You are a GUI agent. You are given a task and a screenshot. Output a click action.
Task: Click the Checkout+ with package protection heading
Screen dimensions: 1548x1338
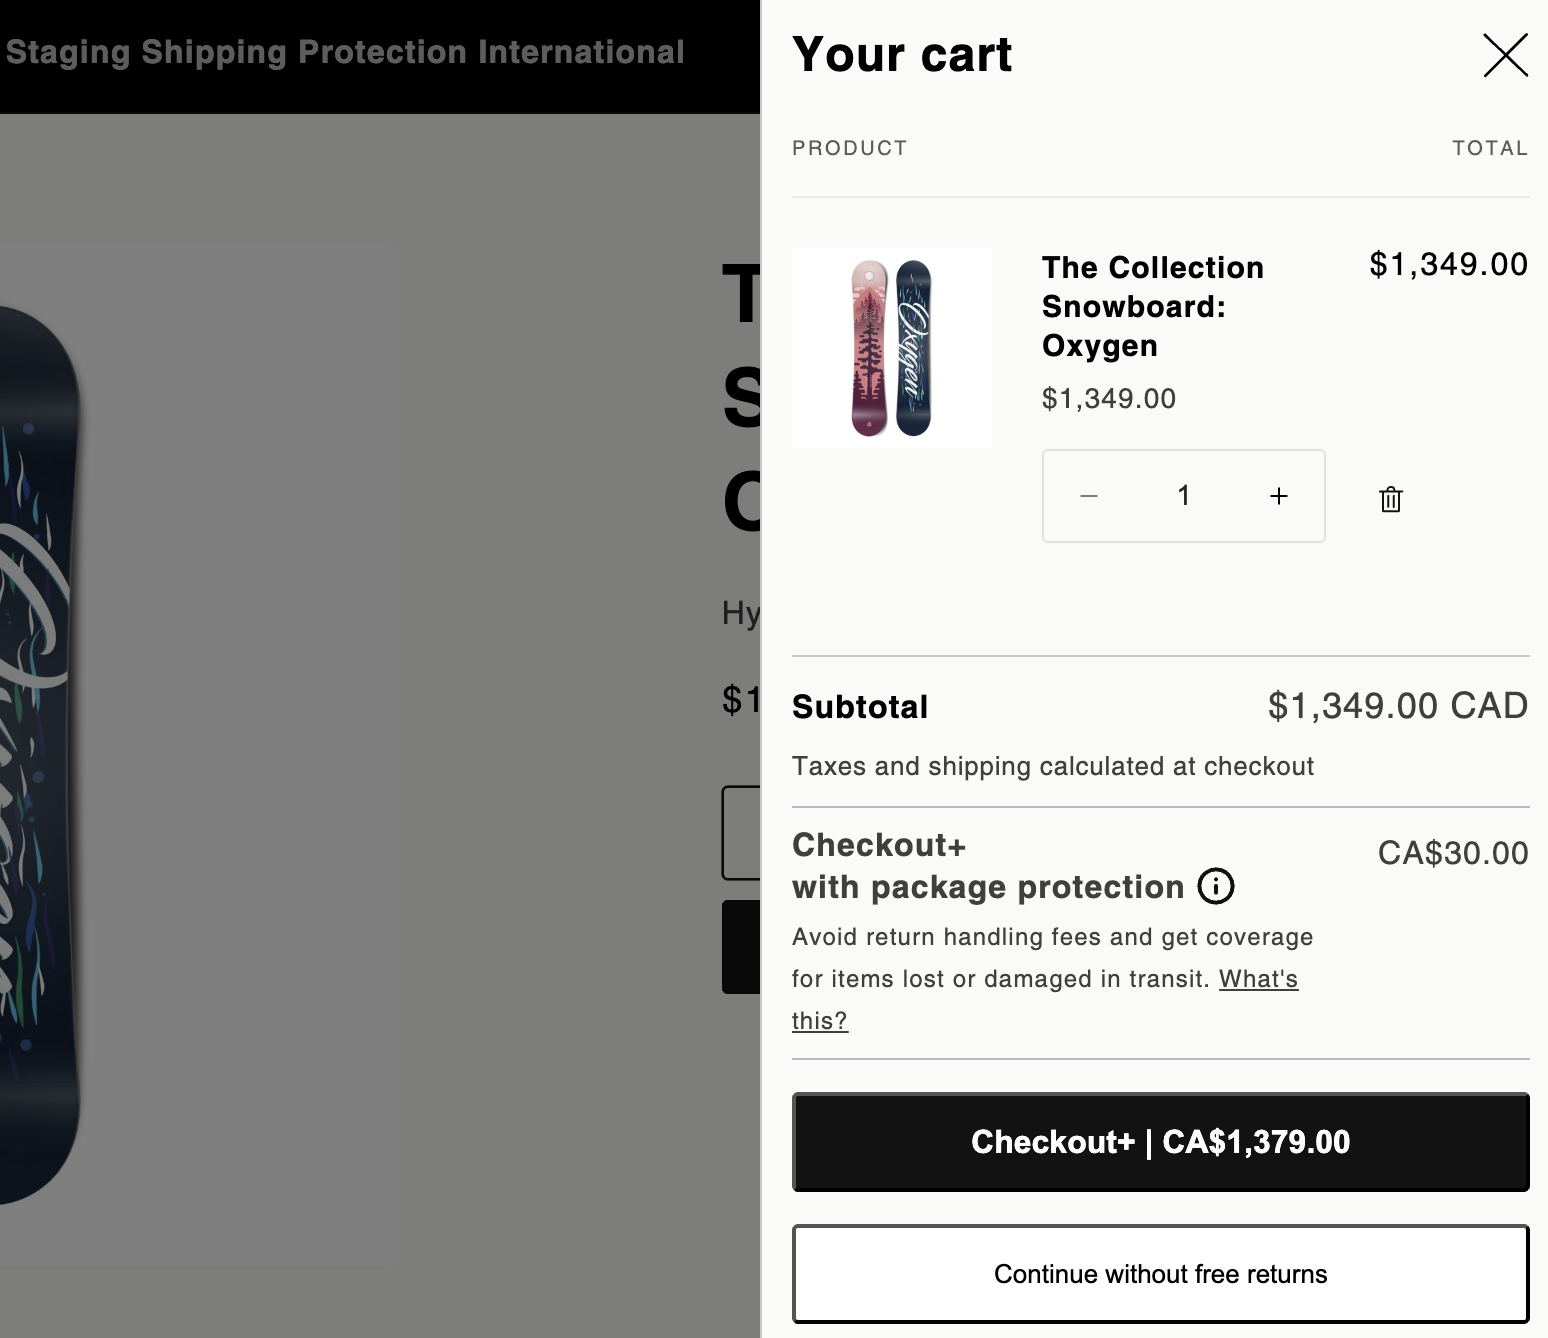click(x=988, y=866)
